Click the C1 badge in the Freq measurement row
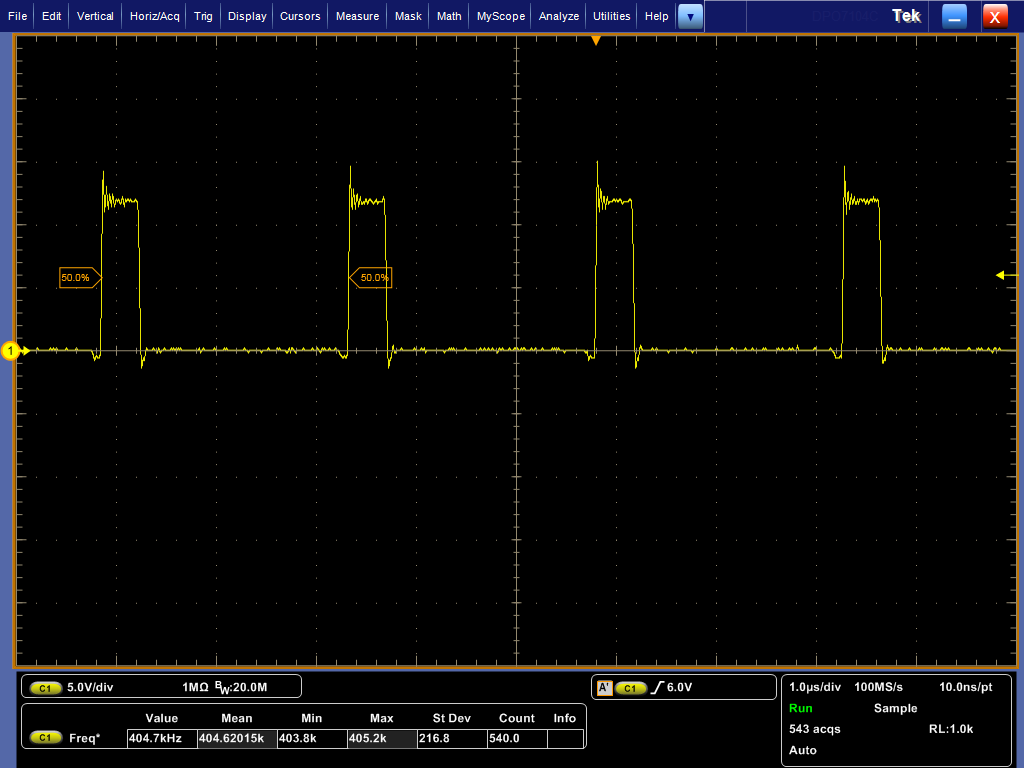Image resolution: width=1024 pixels, height=768 pixels. [45, 738]
